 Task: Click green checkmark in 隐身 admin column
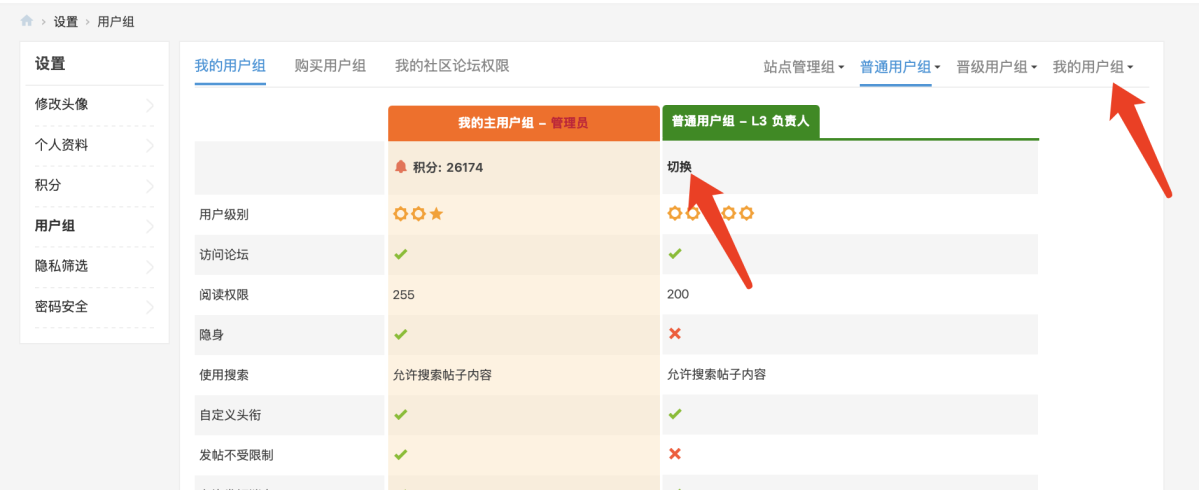pyautogui.click(x=401, y=334)
